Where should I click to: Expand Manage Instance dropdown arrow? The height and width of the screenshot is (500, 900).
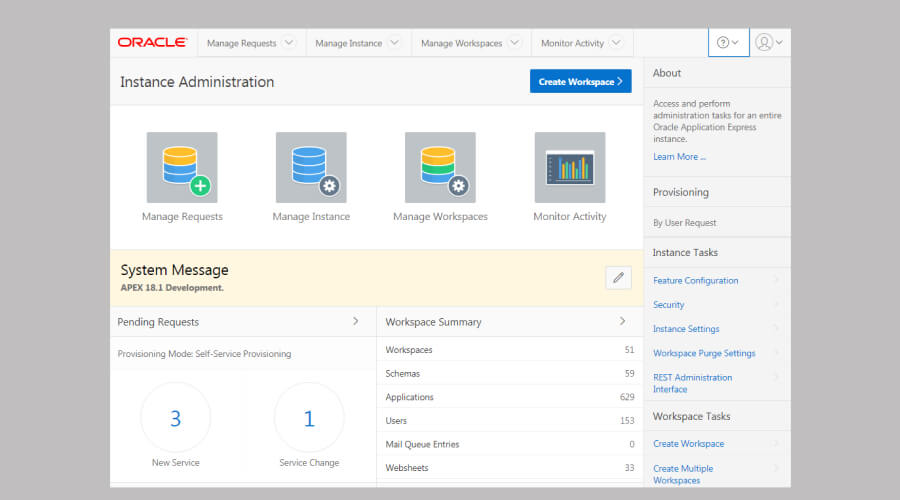(394, 42)
